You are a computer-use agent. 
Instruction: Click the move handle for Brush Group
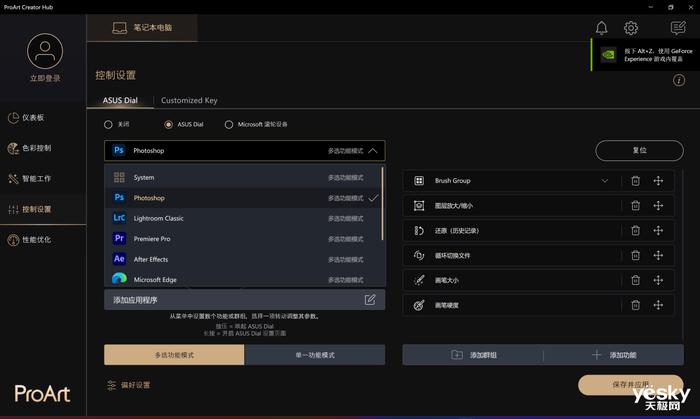tap(658, 181)
